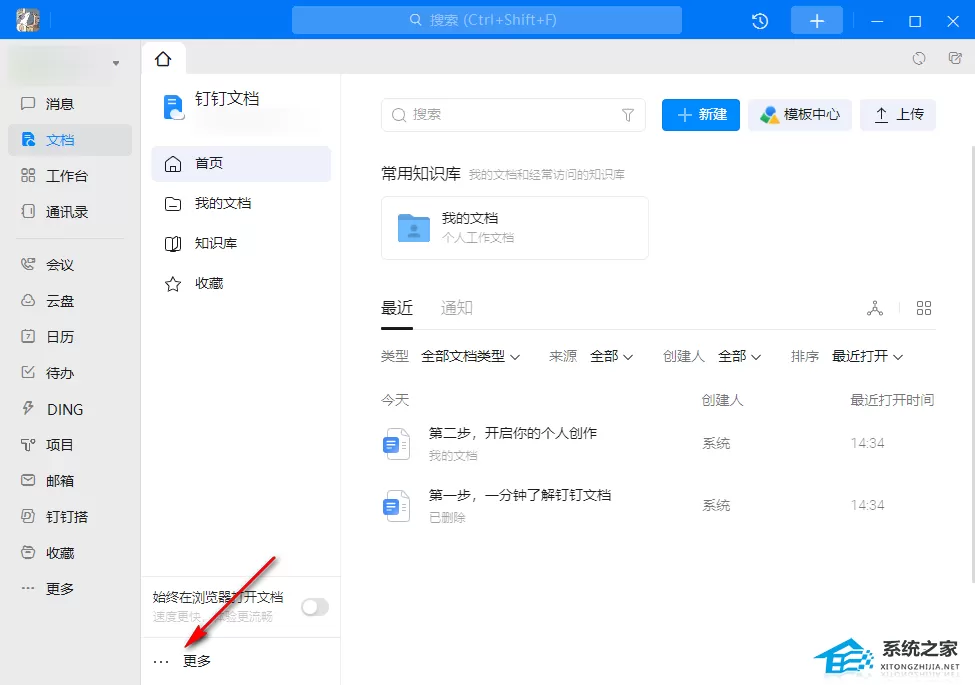Click the 最近打开时间 column header
Viewport: 975px width, 685px height.
(892, 400)
